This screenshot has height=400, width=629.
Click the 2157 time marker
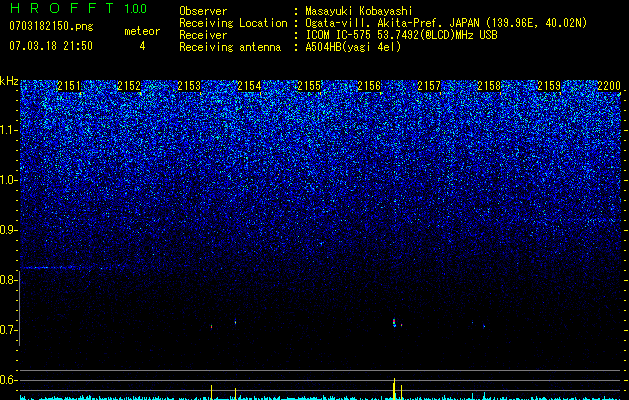point(429,86)
